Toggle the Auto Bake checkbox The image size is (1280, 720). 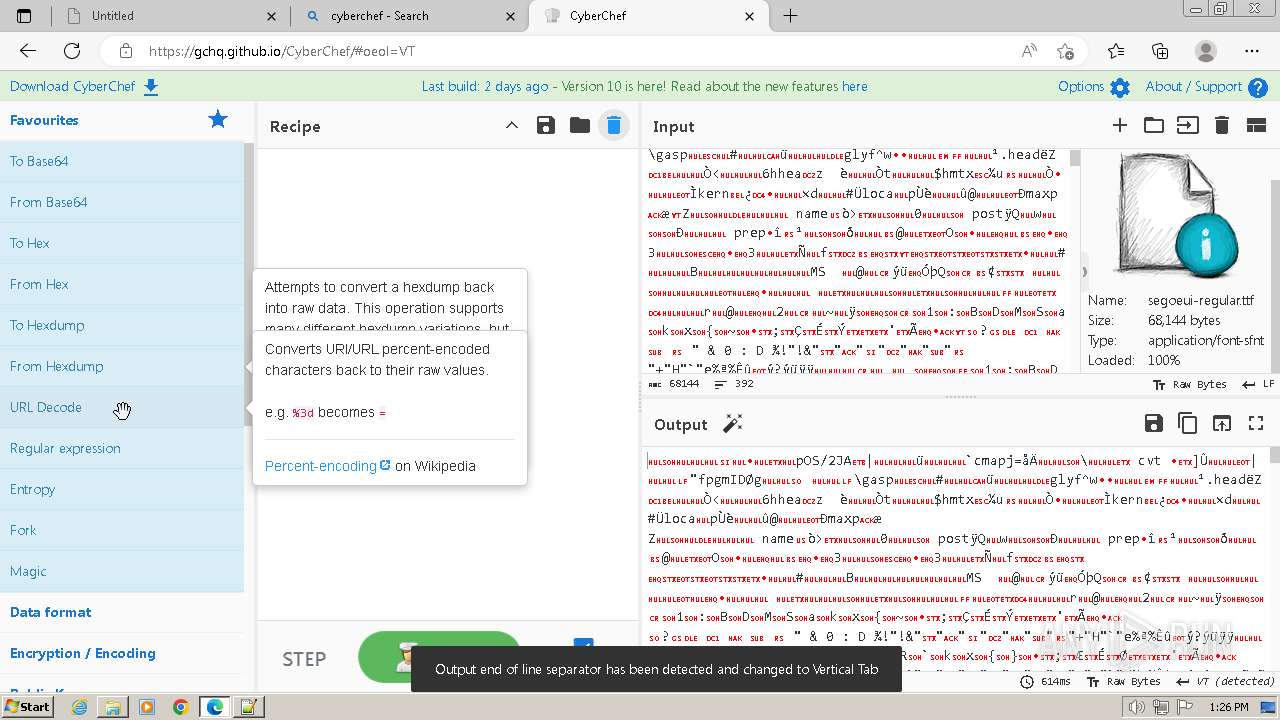584,645
